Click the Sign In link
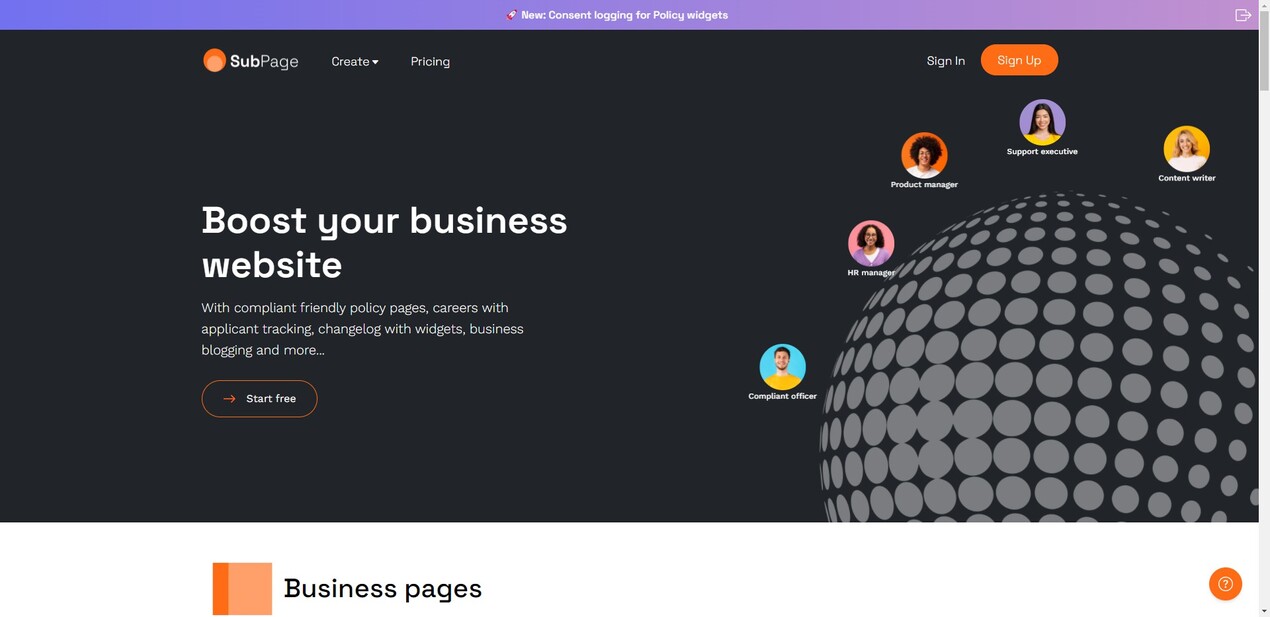The image size is (1270, 617). (x=945, y=60)
